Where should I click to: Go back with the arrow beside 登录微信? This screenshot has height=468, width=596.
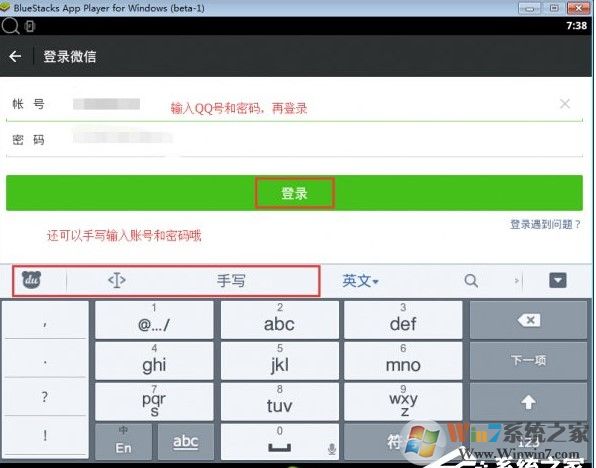coord(15,57)
